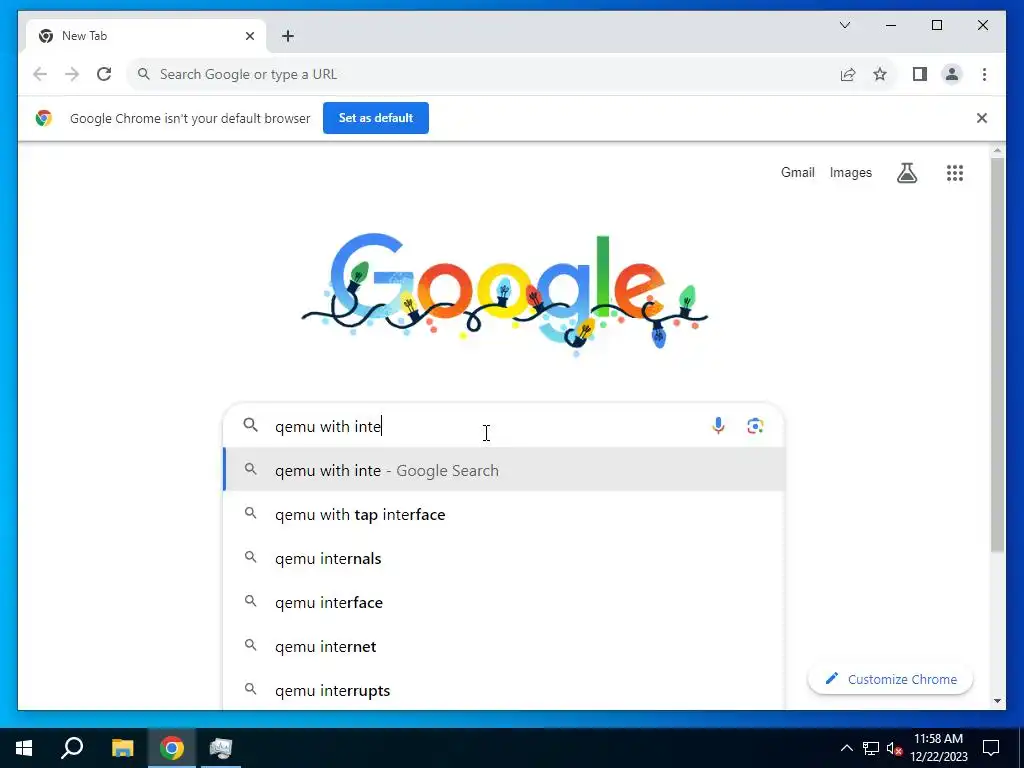Click the magnifier icon in the Google search box
This screenshot has height=768, width=1024.
click(x=251, y=425)
